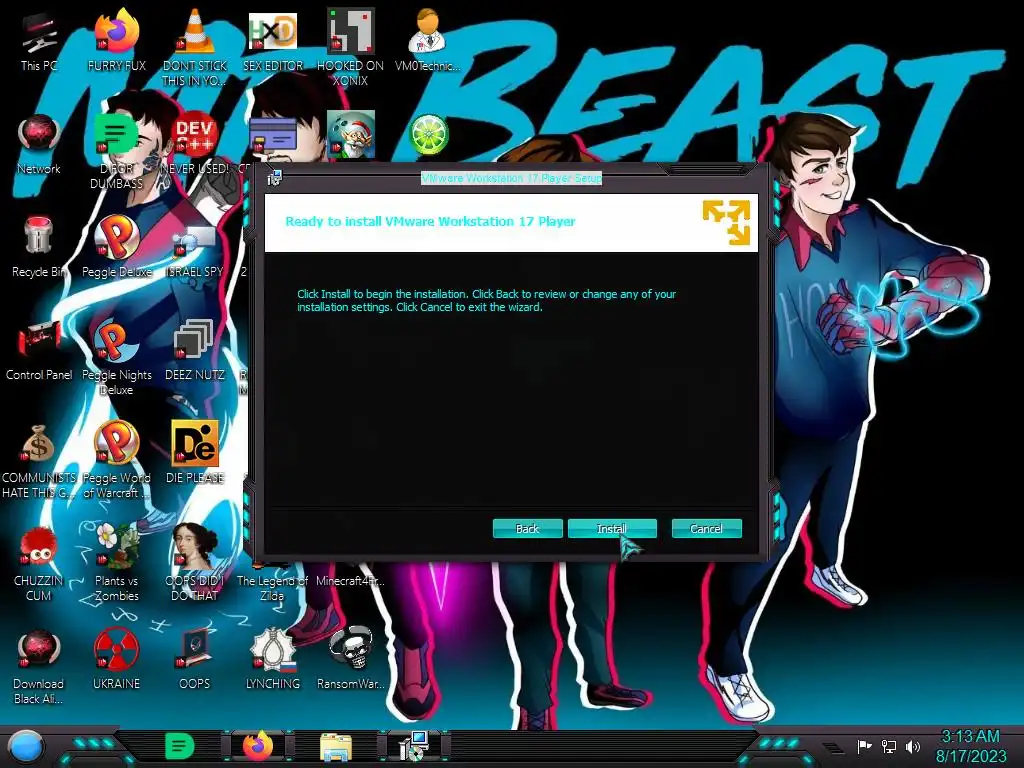Open Firefox from the taskbar
The height and width of the screenshot is (768, 1024).
pos(258,746)
